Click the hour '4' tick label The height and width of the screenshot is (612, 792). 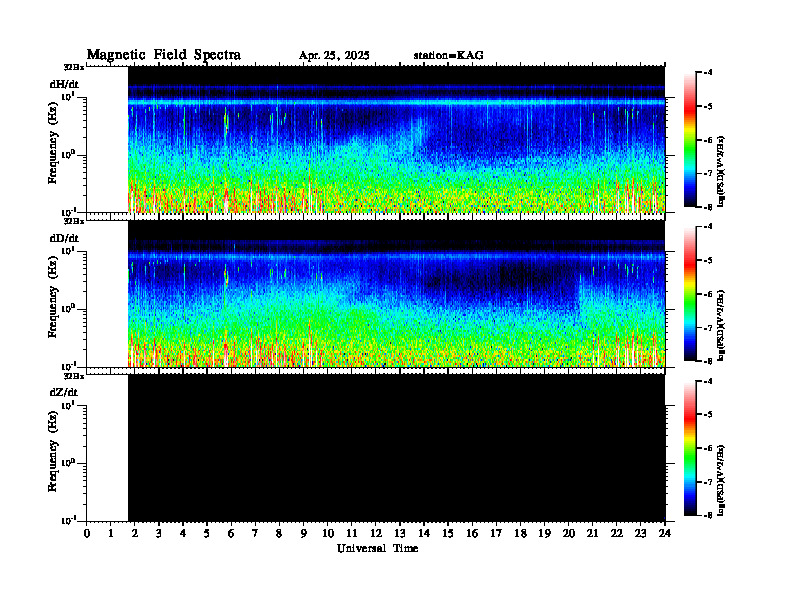pos(183,534)
